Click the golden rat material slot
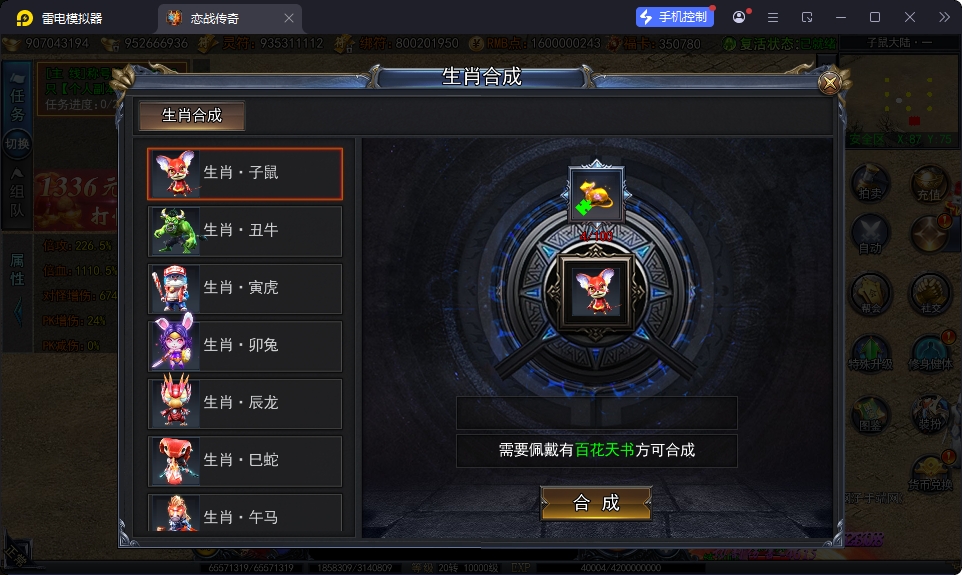This screenshot has height=575, width=962. click(596, 195)
